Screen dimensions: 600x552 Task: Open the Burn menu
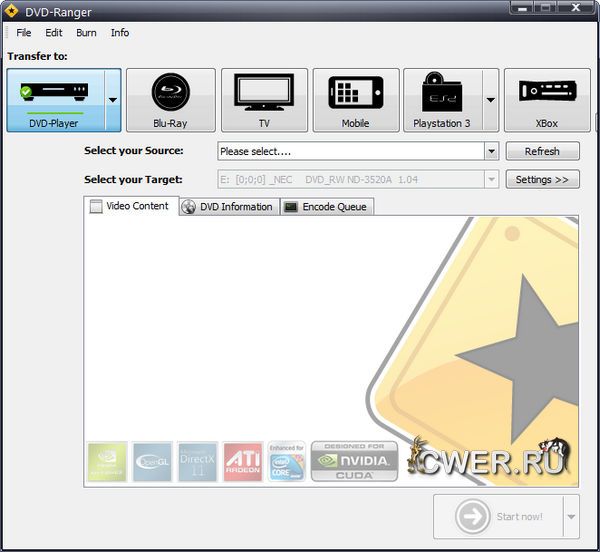pyautogui.click(x=86, y=33)
